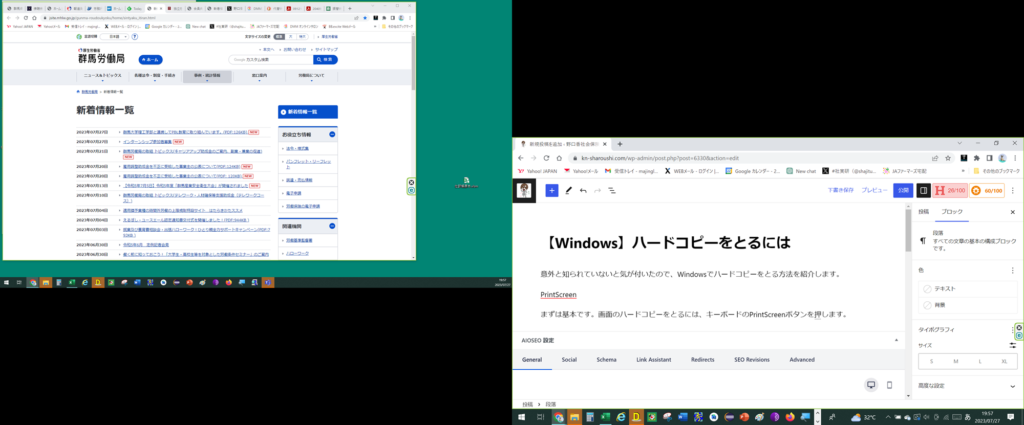Collapse the AIOSEO 設定 panel arrow

click(897, 340)
